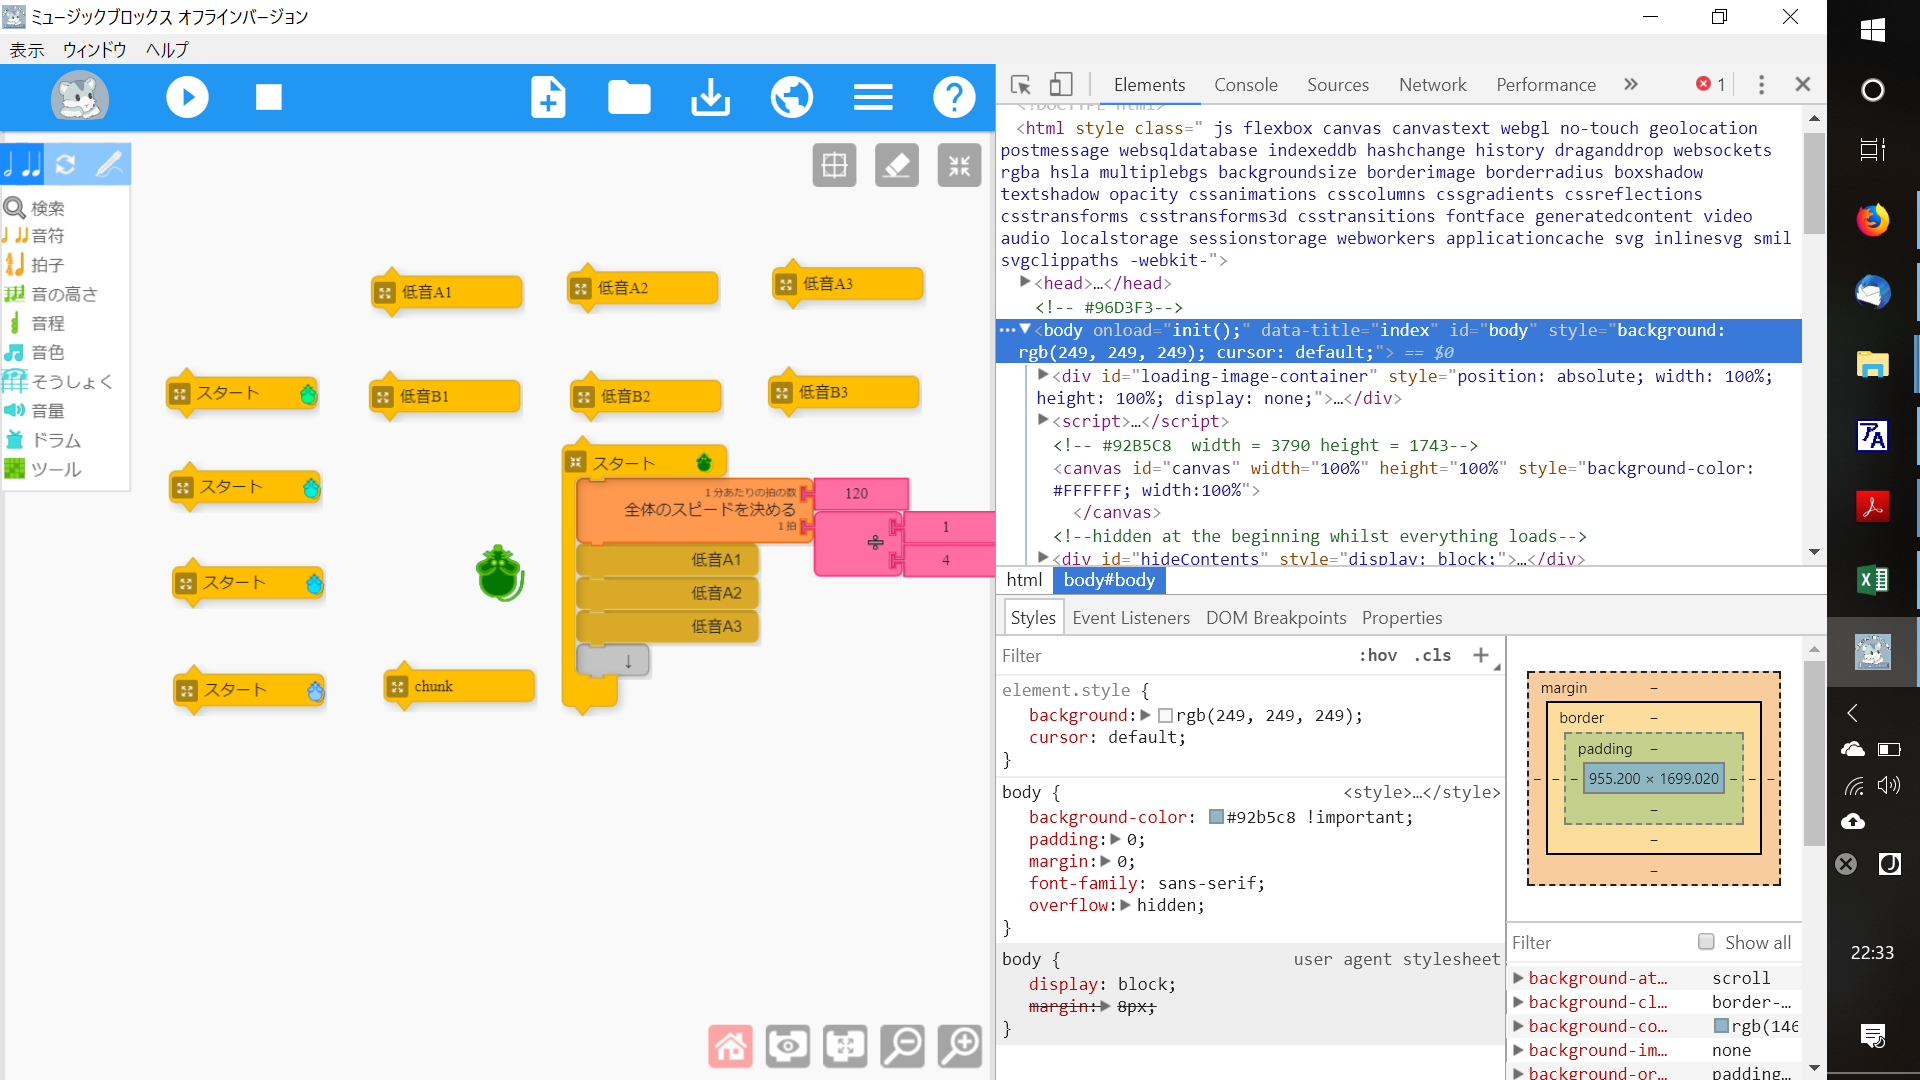The image size is (1920, 1080).
Task: Expand background-attachment computed property
Action: coord(1519,978)
